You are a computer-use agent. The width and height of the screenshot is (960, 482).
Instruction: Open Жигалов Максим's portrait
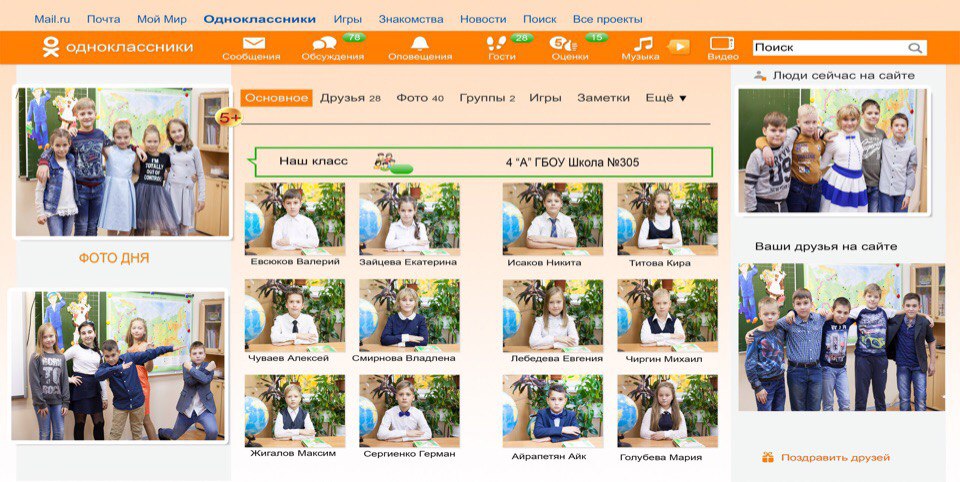pos(295,412)
